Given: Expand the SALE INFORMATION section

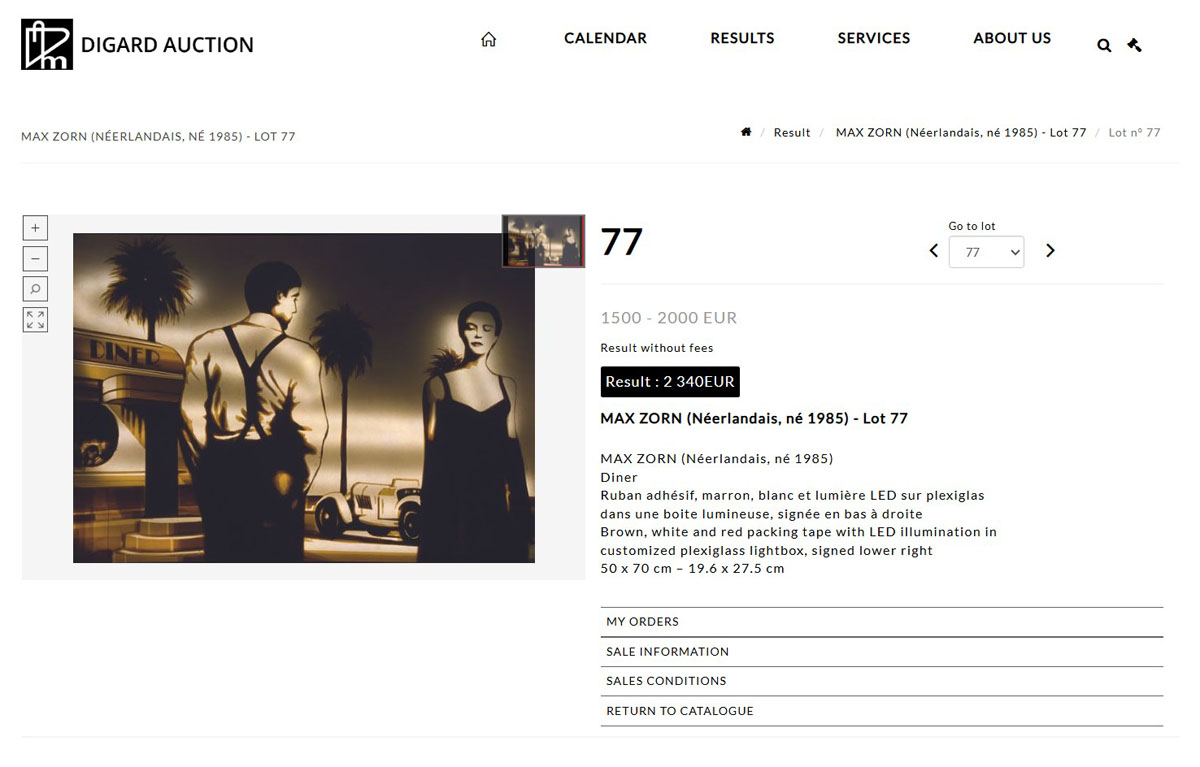Looking at the screenshot, I should point(882,652).
